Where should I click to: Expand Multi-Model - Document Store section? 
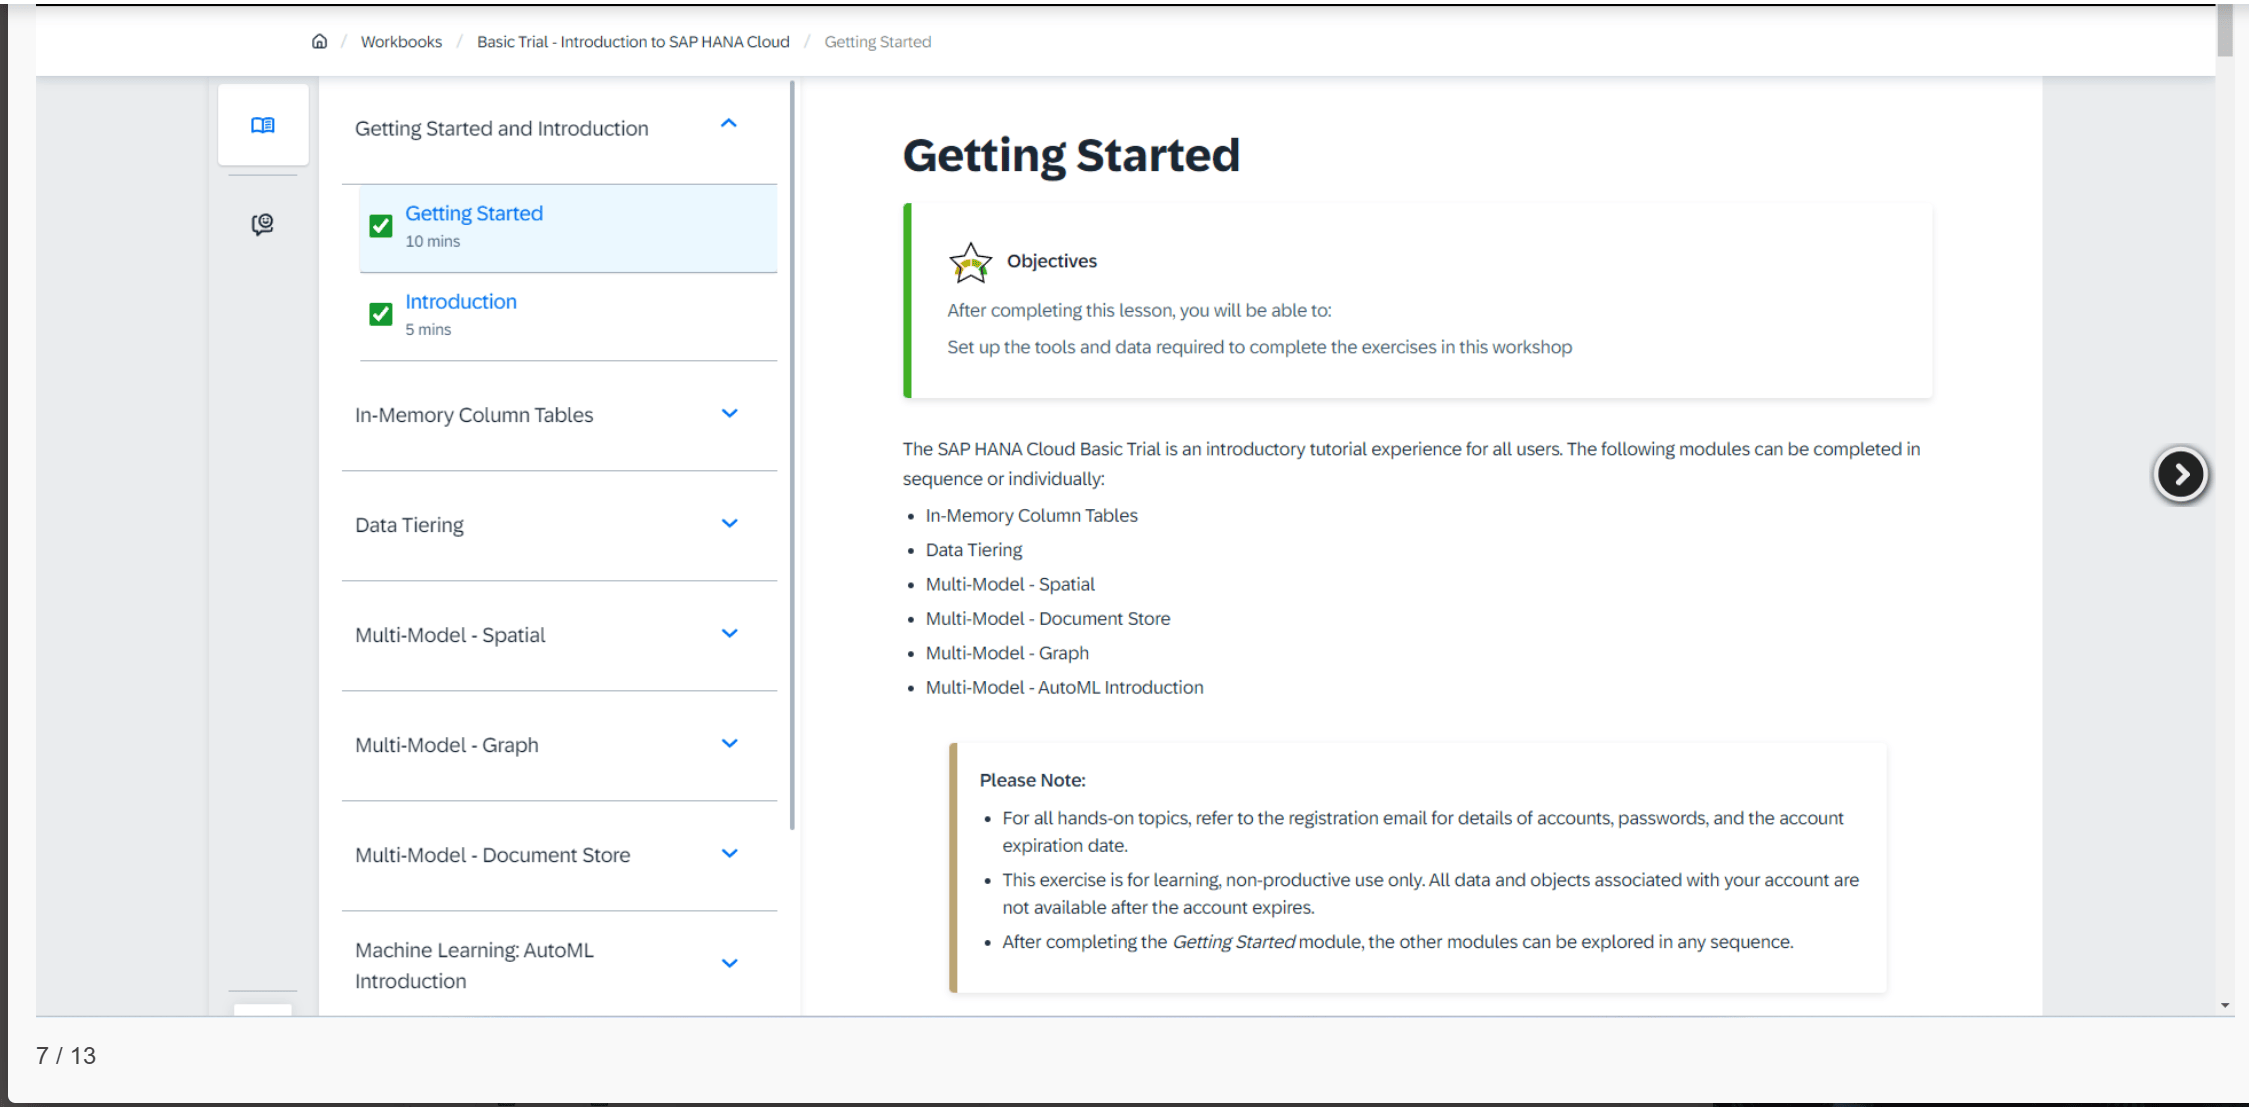click(x=729, y=854)
